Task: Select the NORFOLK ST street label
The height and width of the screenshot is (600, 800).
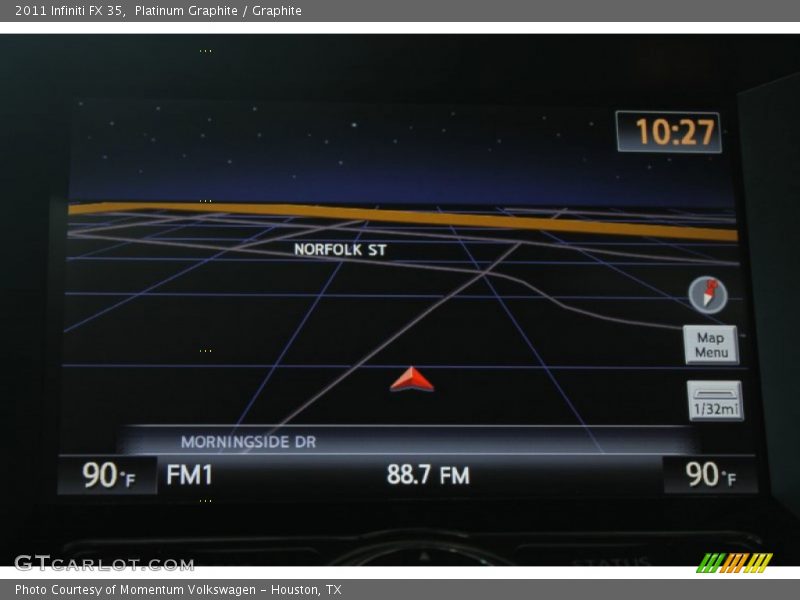Action: tap(340, 249)
